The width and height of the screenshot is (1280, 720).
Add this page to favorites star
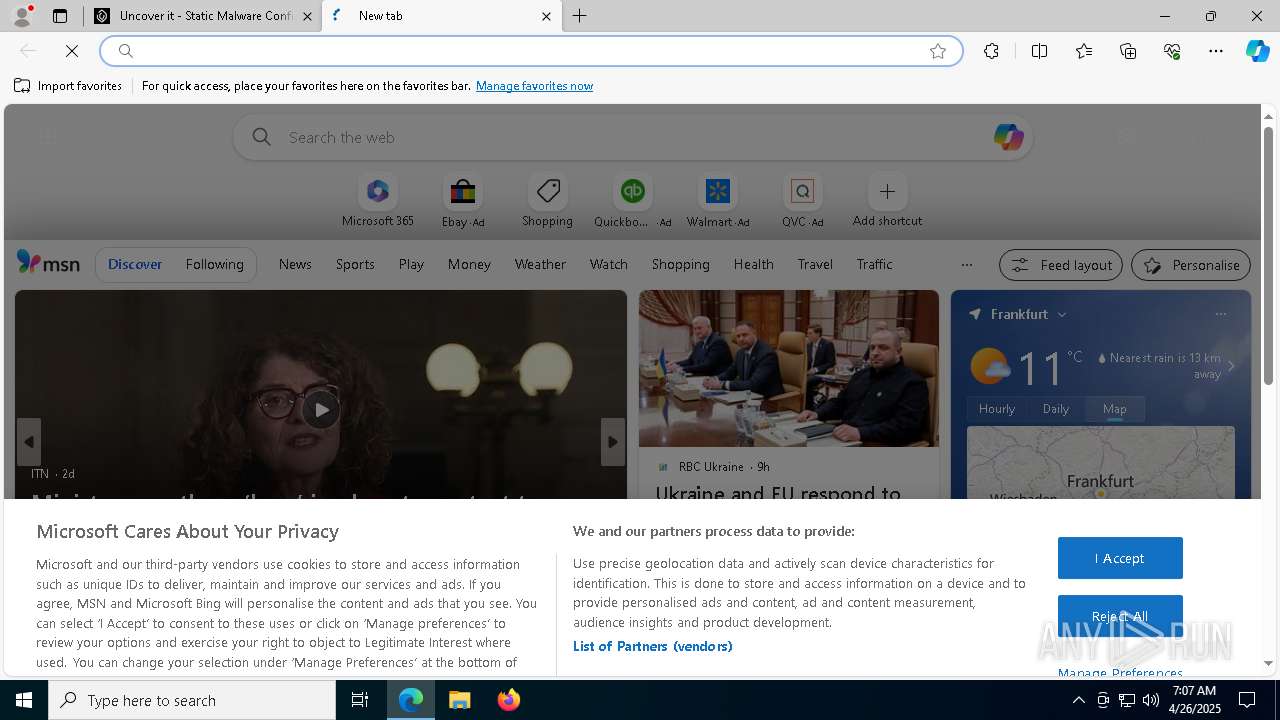click(938, 51)
